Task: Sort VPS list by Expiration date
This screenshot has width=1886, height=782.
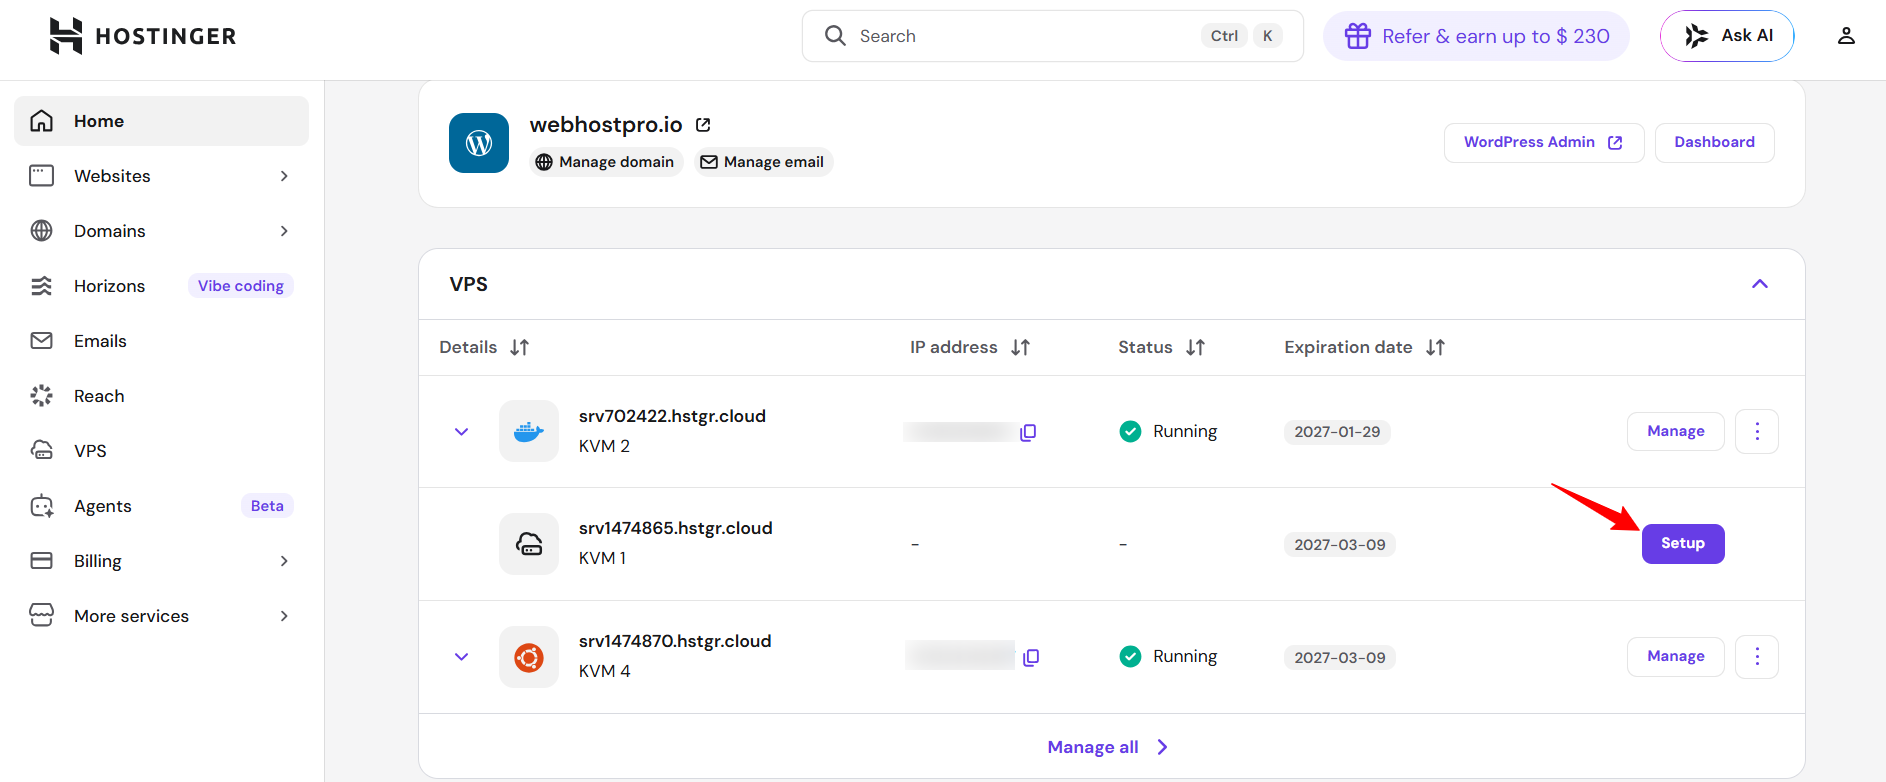Action: [x=1435, y=347]
